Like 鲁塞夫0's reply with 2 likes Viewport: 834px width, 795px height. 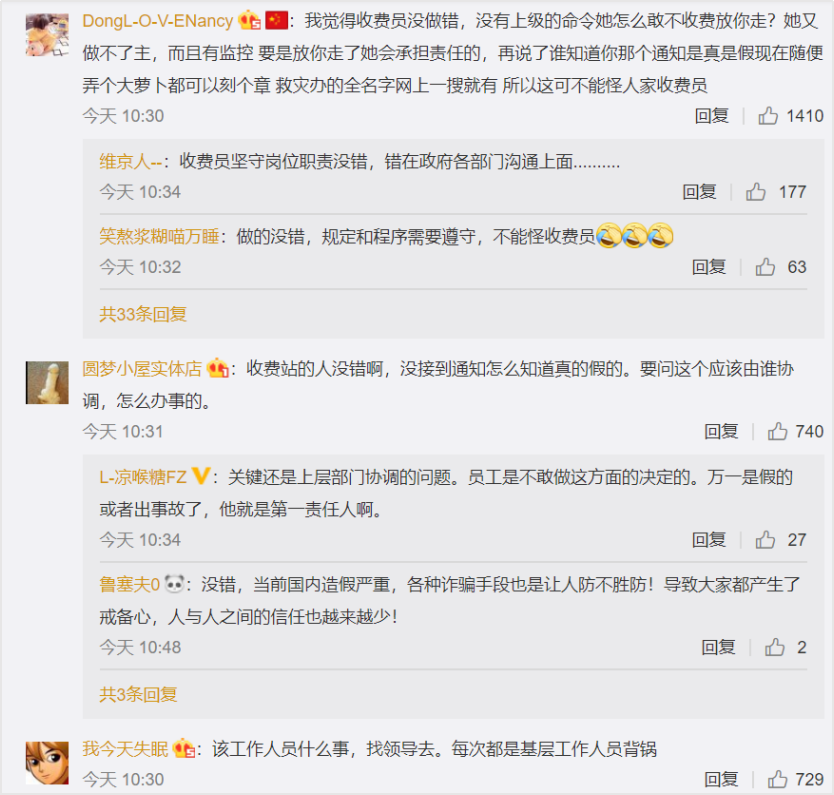[x=774, y=647]
